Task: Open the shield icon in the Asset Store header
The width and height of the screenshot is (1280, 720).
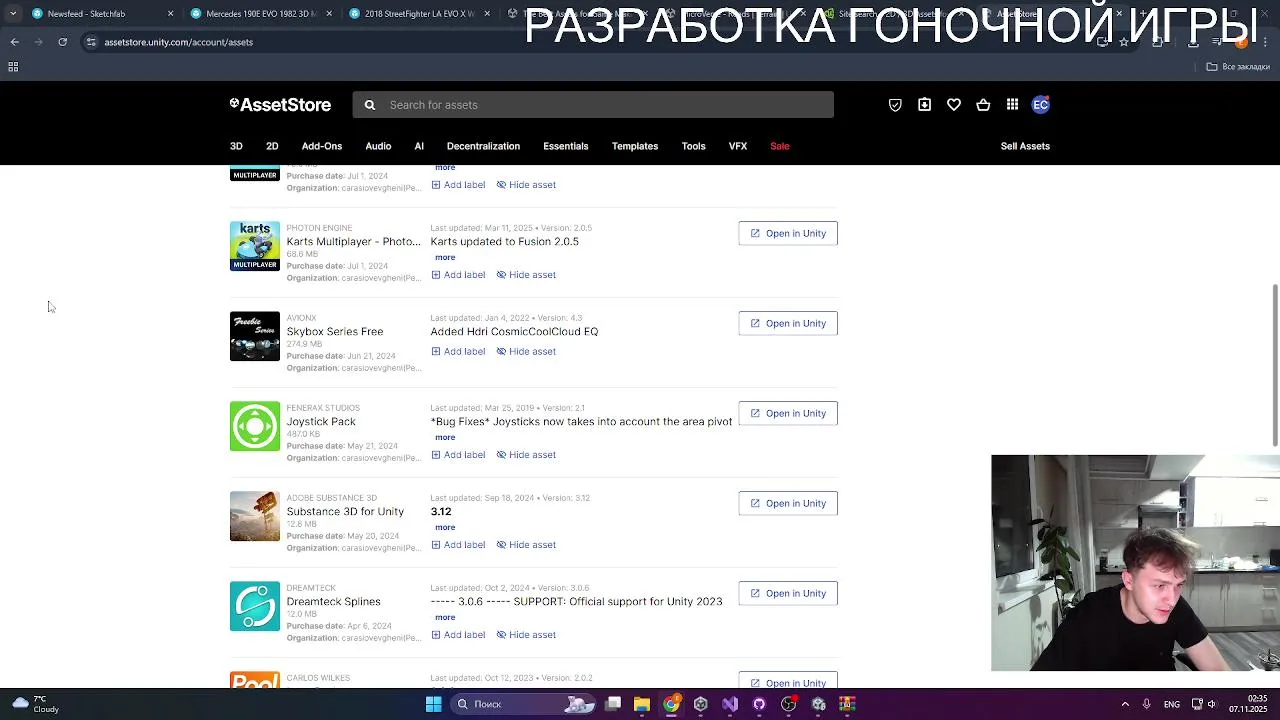Action: [x=895, y=105]
